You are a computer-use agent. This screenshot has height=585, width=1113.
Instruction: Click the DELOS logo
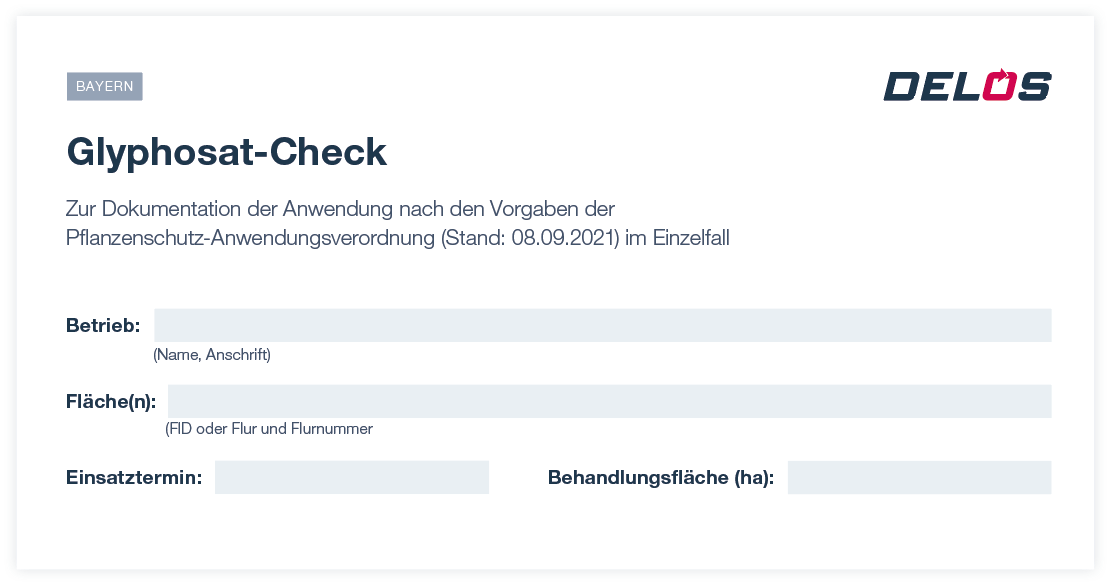click(x=967, y=85)
